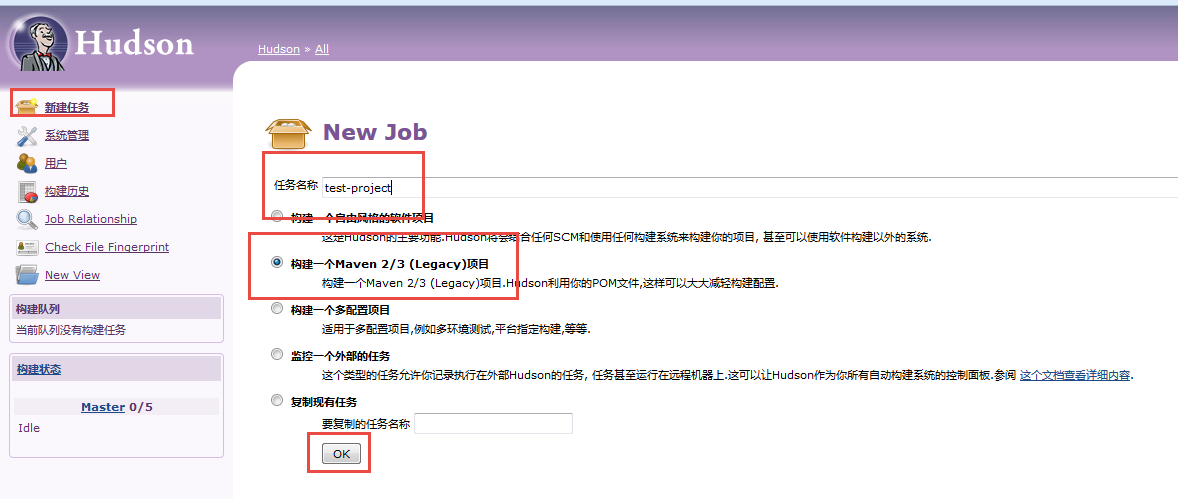Click the Hudson title text in header
The image size is (1178, 499).
tap(134, 44)
